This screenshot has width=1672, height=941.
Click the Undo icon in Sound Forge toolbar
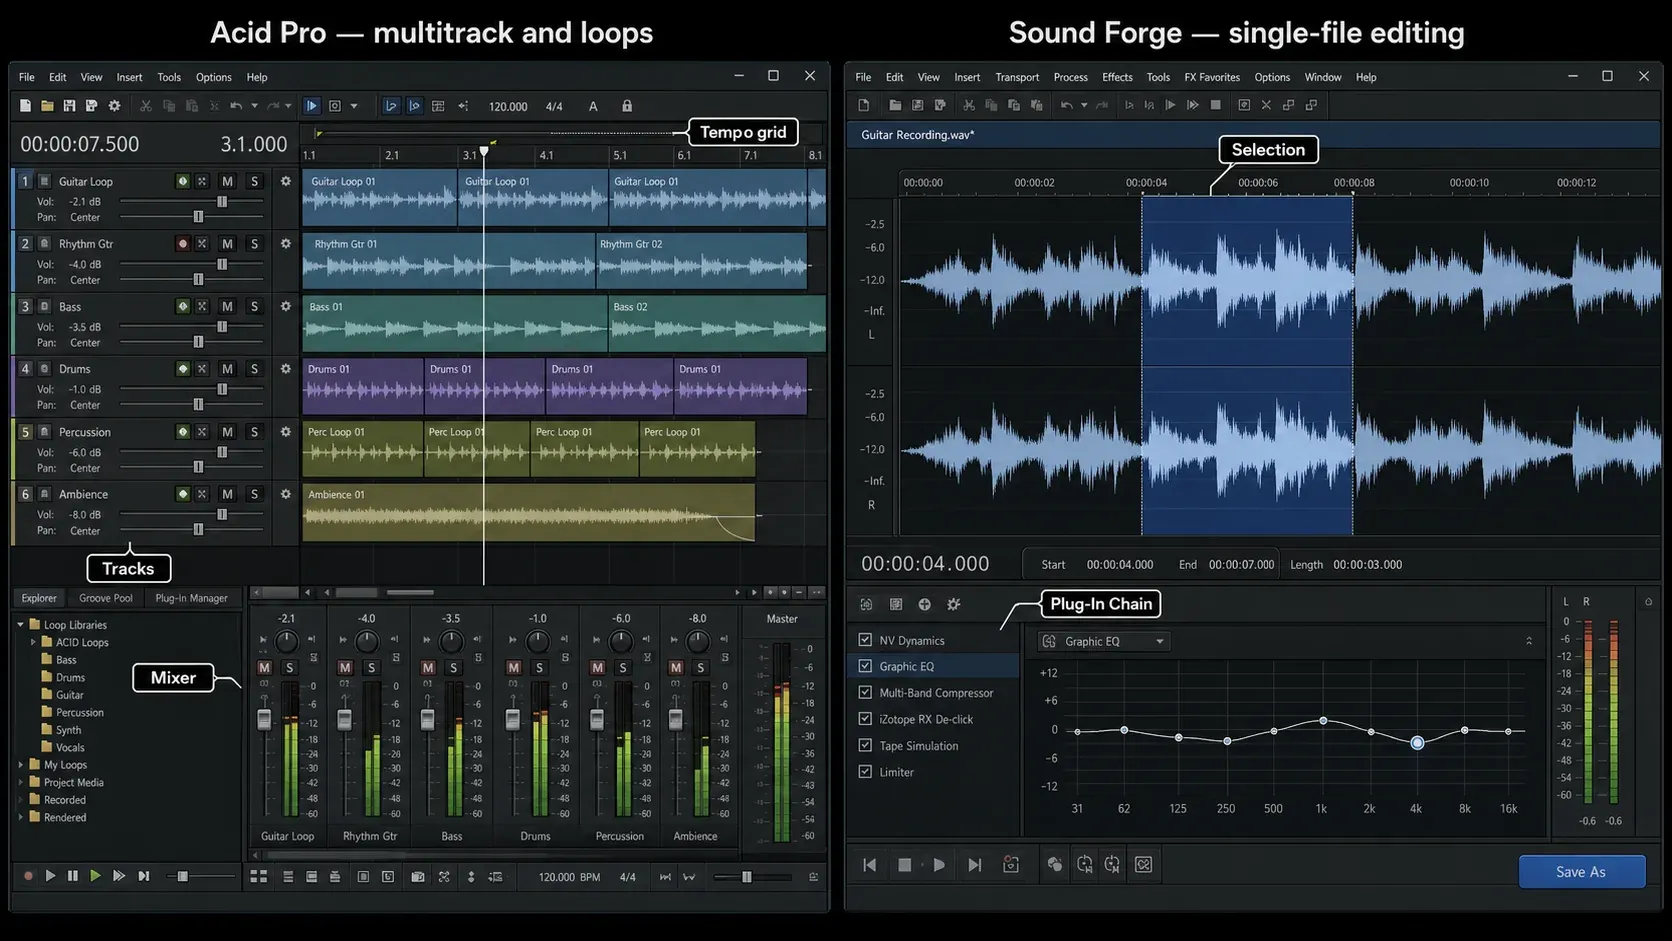tap(1067, 105)
